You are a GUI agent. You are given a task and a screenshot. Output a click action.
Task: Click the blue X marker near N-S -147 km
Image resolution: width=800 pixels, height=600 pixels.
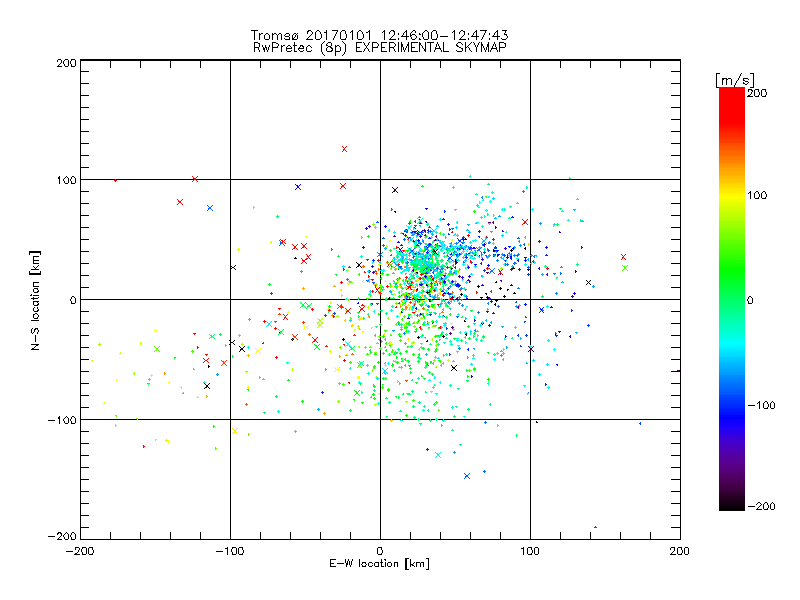(467, 476)
